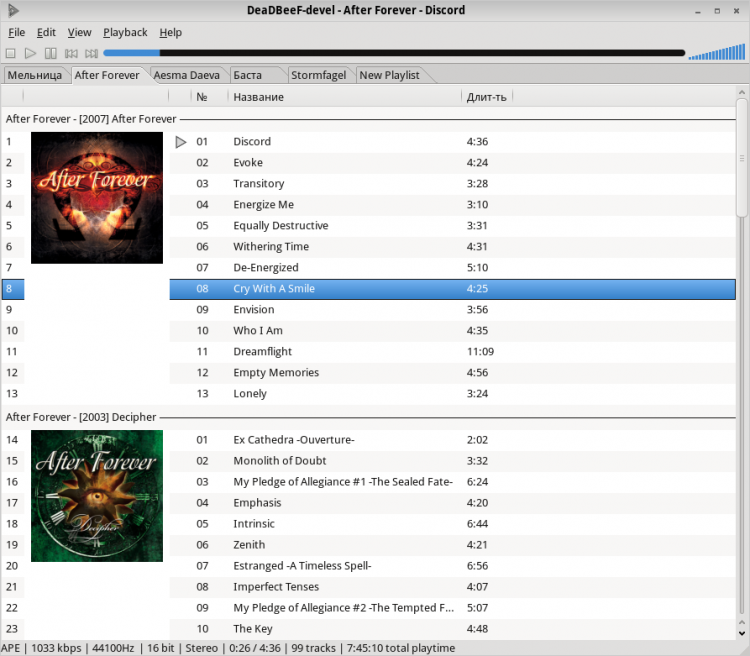Click 1033 kbps in the status bar
Viewport: 750px width, 656px height.
56,648
